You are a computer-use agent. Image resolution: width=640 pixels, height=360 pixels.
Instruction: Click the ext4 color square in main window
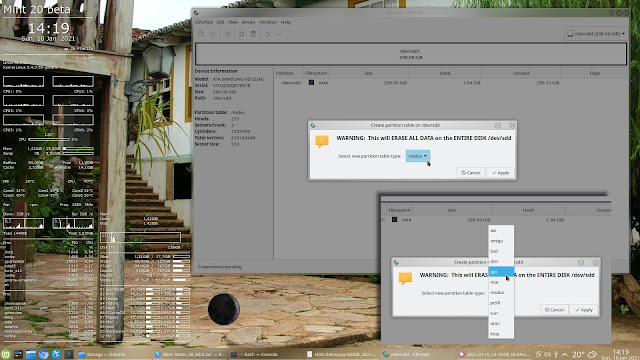tap(311, 82)
